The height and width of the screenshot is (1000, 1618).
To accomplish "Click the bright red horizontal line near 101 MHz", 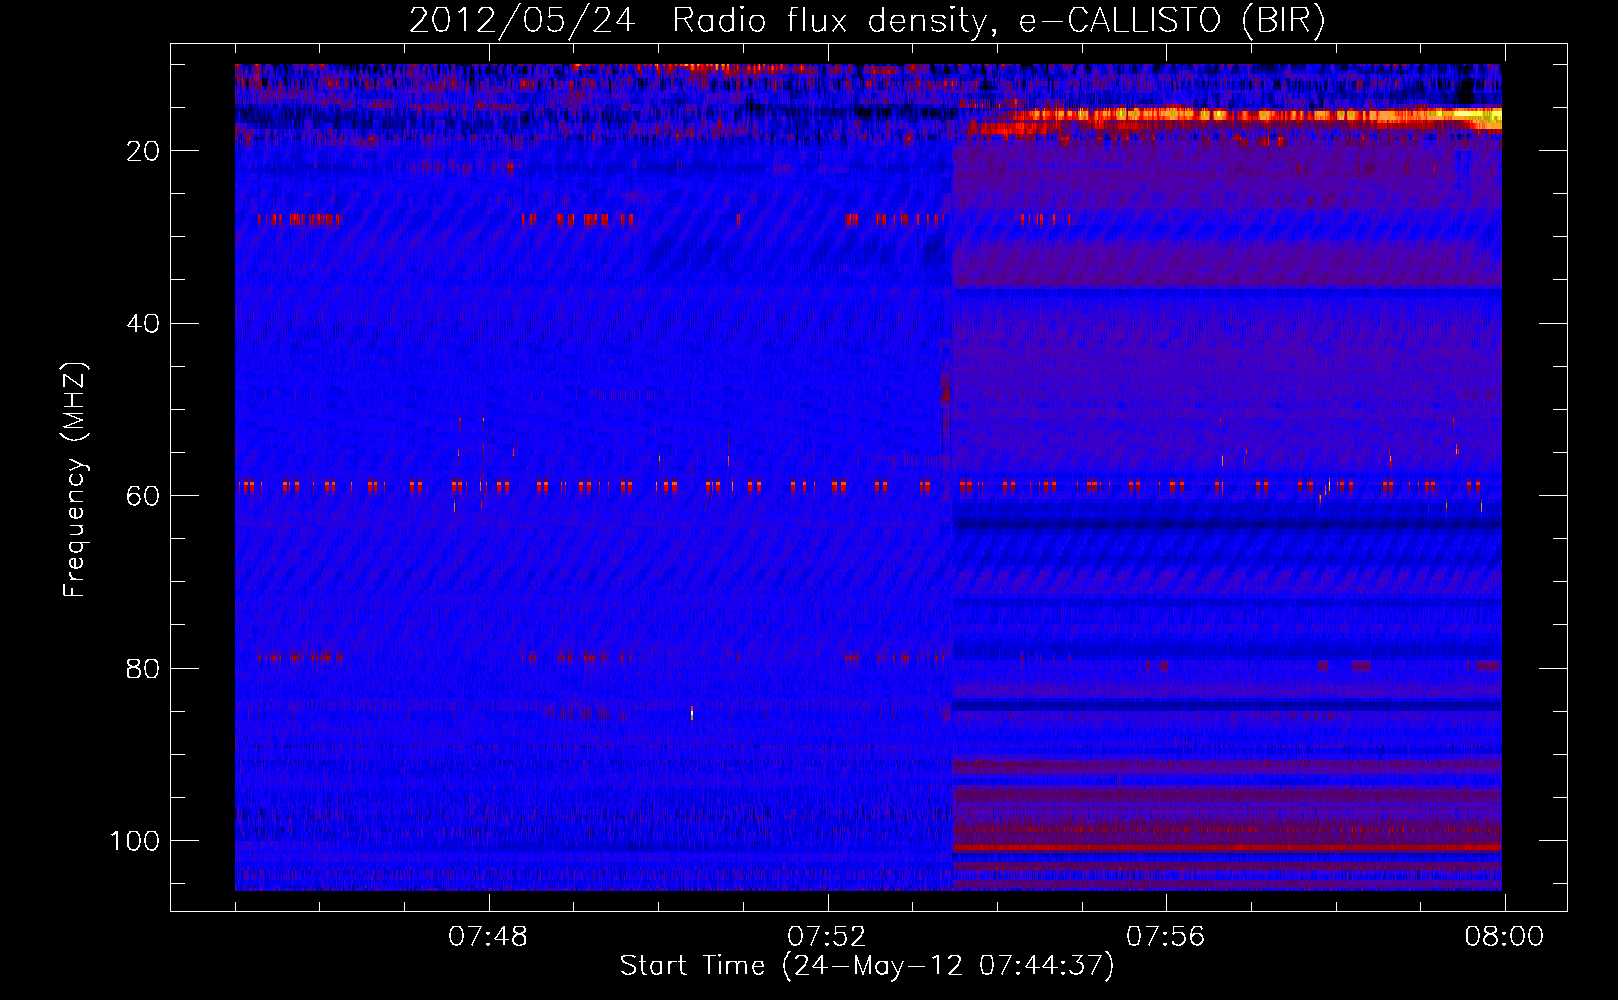I will (1227, 848).
